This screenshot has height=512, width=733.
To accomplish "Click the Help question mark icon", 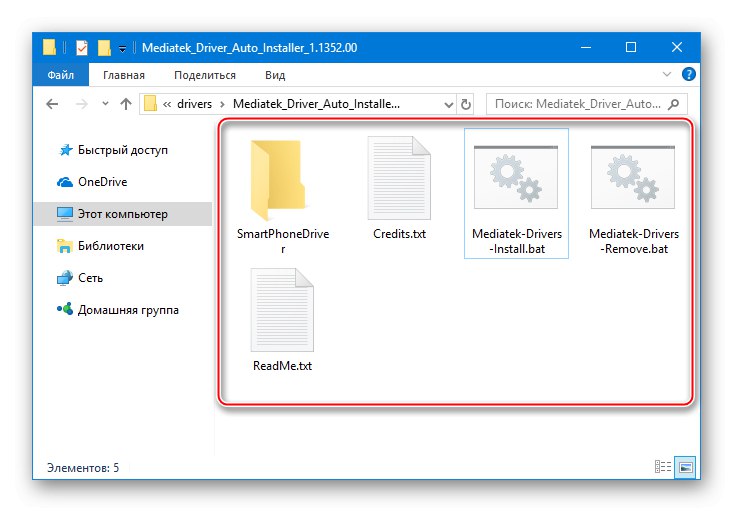I will coord(689,74).
